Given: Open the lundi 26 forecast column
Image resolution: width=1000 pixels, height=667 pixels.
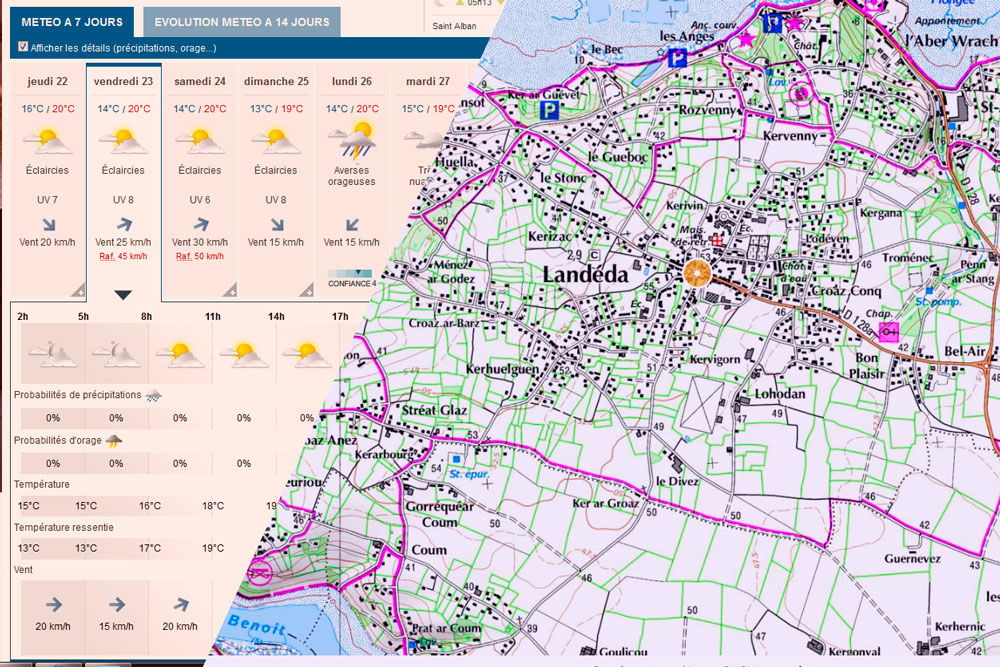Looking at the screenshot, I should [x=351, y=180].
